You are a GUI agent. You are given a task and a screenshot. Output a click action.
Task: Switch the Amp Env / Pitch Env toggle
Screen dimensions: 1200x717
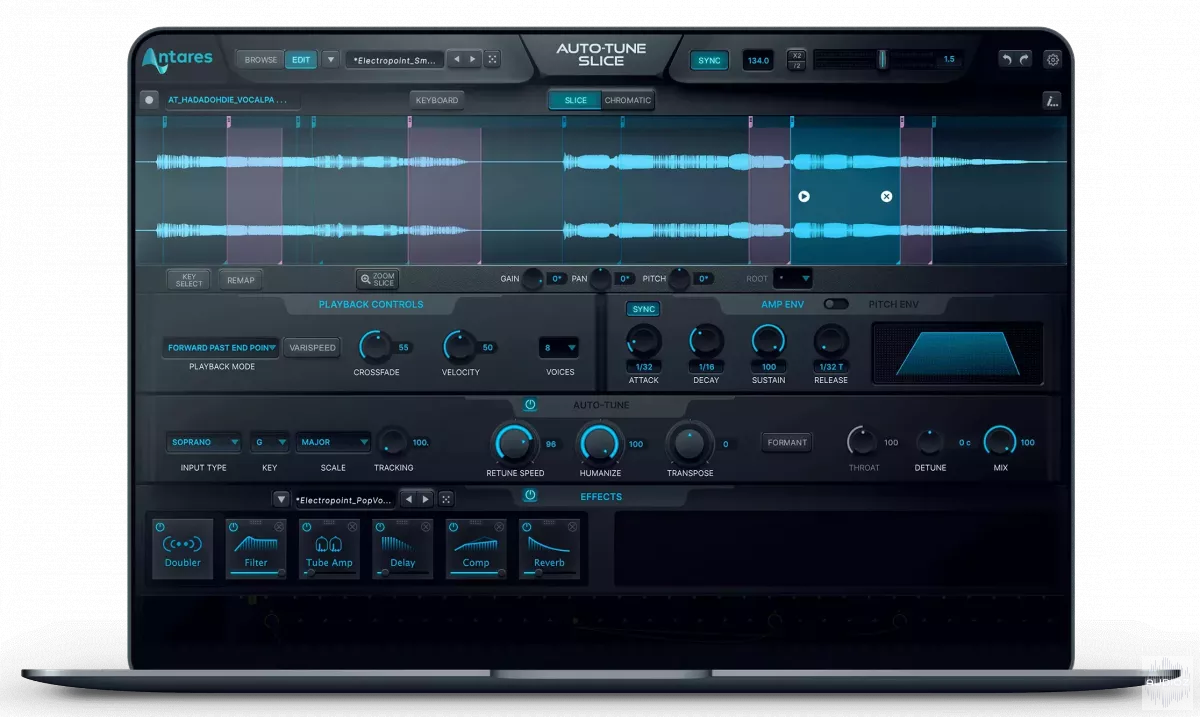pyautogui.click(x=836, y=304)
